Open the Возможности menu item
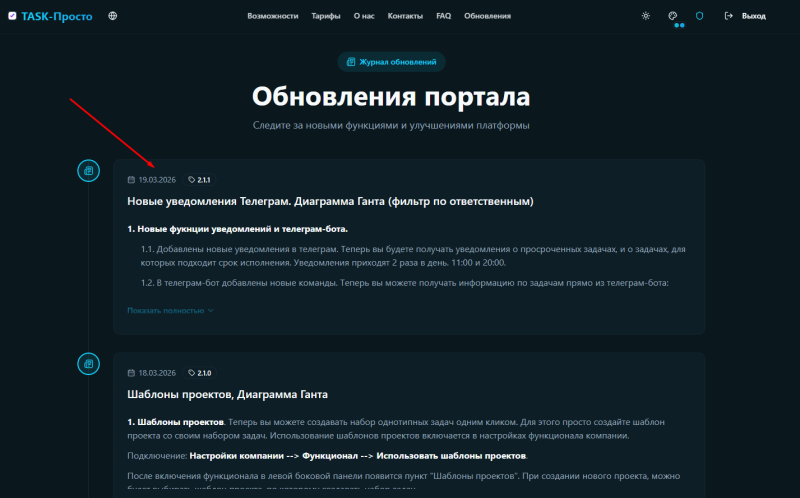 pyautogui.click(x=273, y=16)
